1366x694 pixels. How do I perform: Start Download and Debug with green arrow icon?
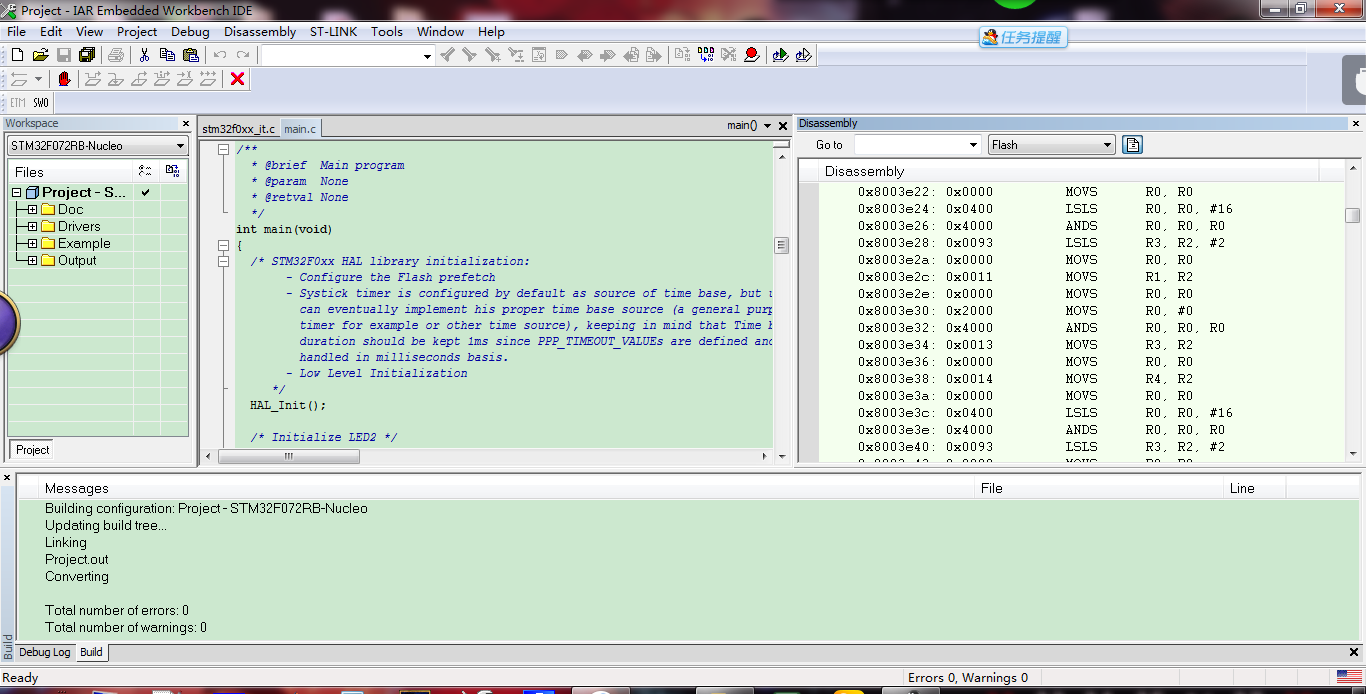pyautogui.click(x=780, y=55)
